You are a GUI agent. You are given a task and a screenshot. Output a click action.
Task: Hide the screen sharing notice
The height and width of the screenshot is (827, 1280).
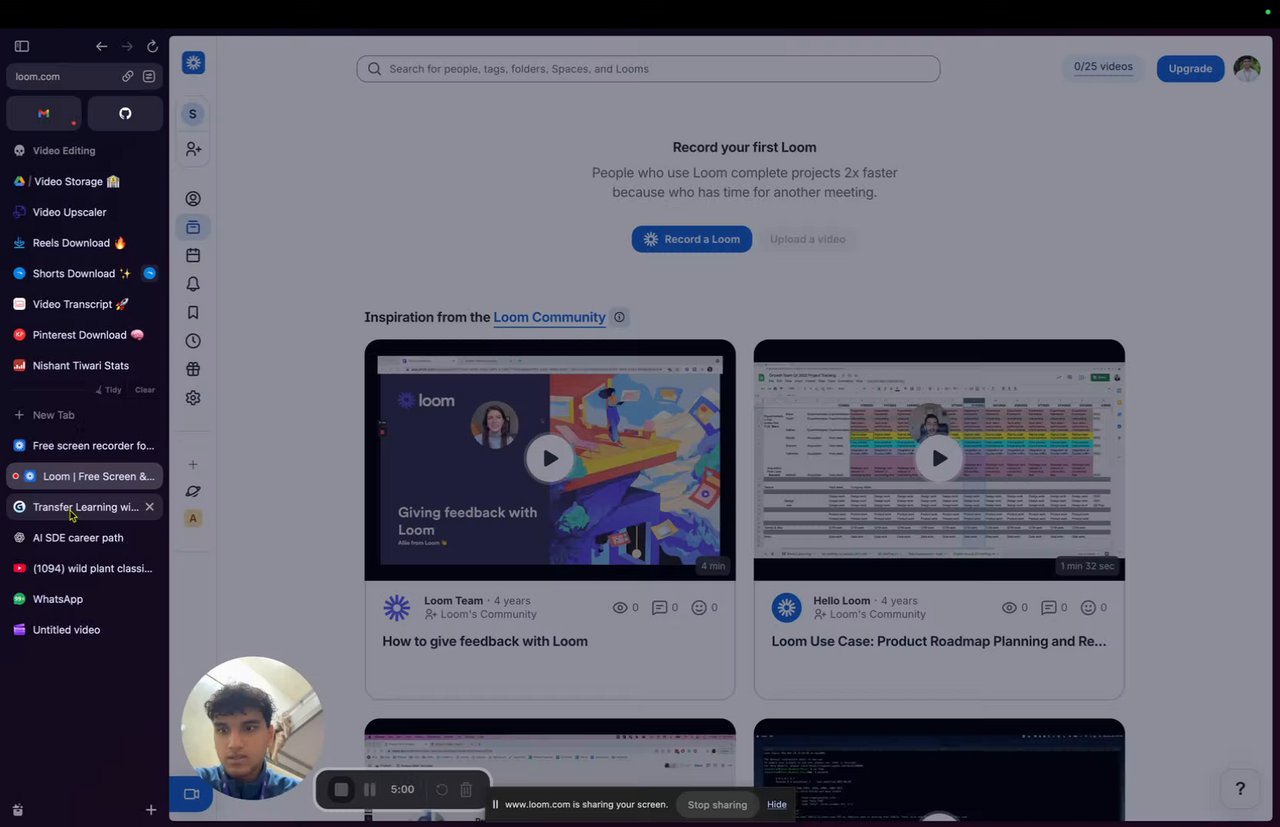[777, 805]
